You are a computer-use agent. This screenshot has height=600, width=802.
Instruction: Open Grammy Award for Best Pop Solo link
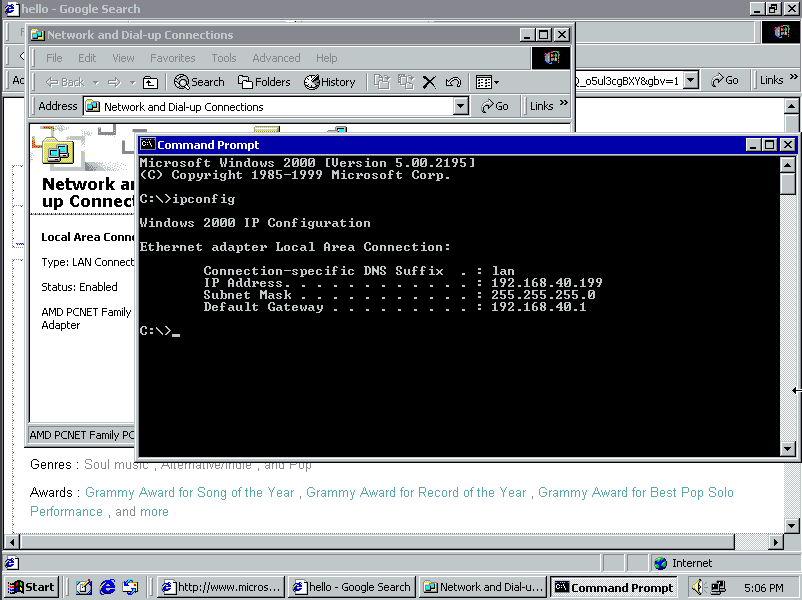tap(636, 492)
